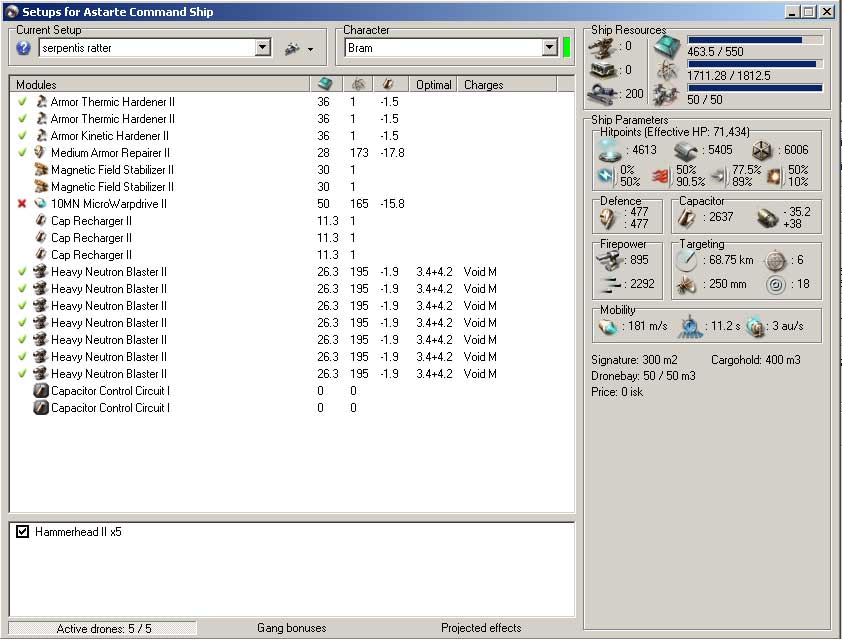
Task: Click the shield hitpoints icon
Action: point(610,150)
